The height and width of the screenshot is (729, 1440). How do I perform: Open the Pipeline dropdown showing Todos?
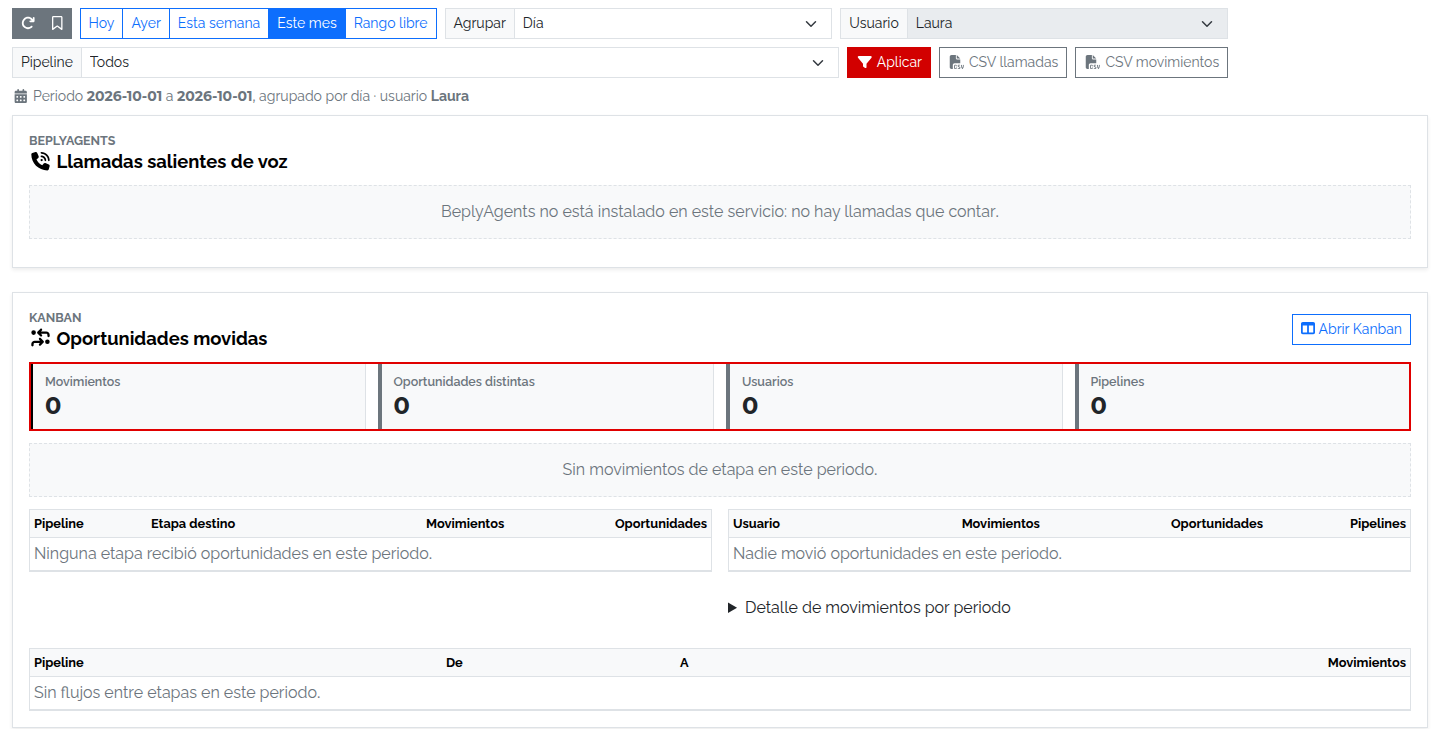pyautogui.click(x=460, y=62)
